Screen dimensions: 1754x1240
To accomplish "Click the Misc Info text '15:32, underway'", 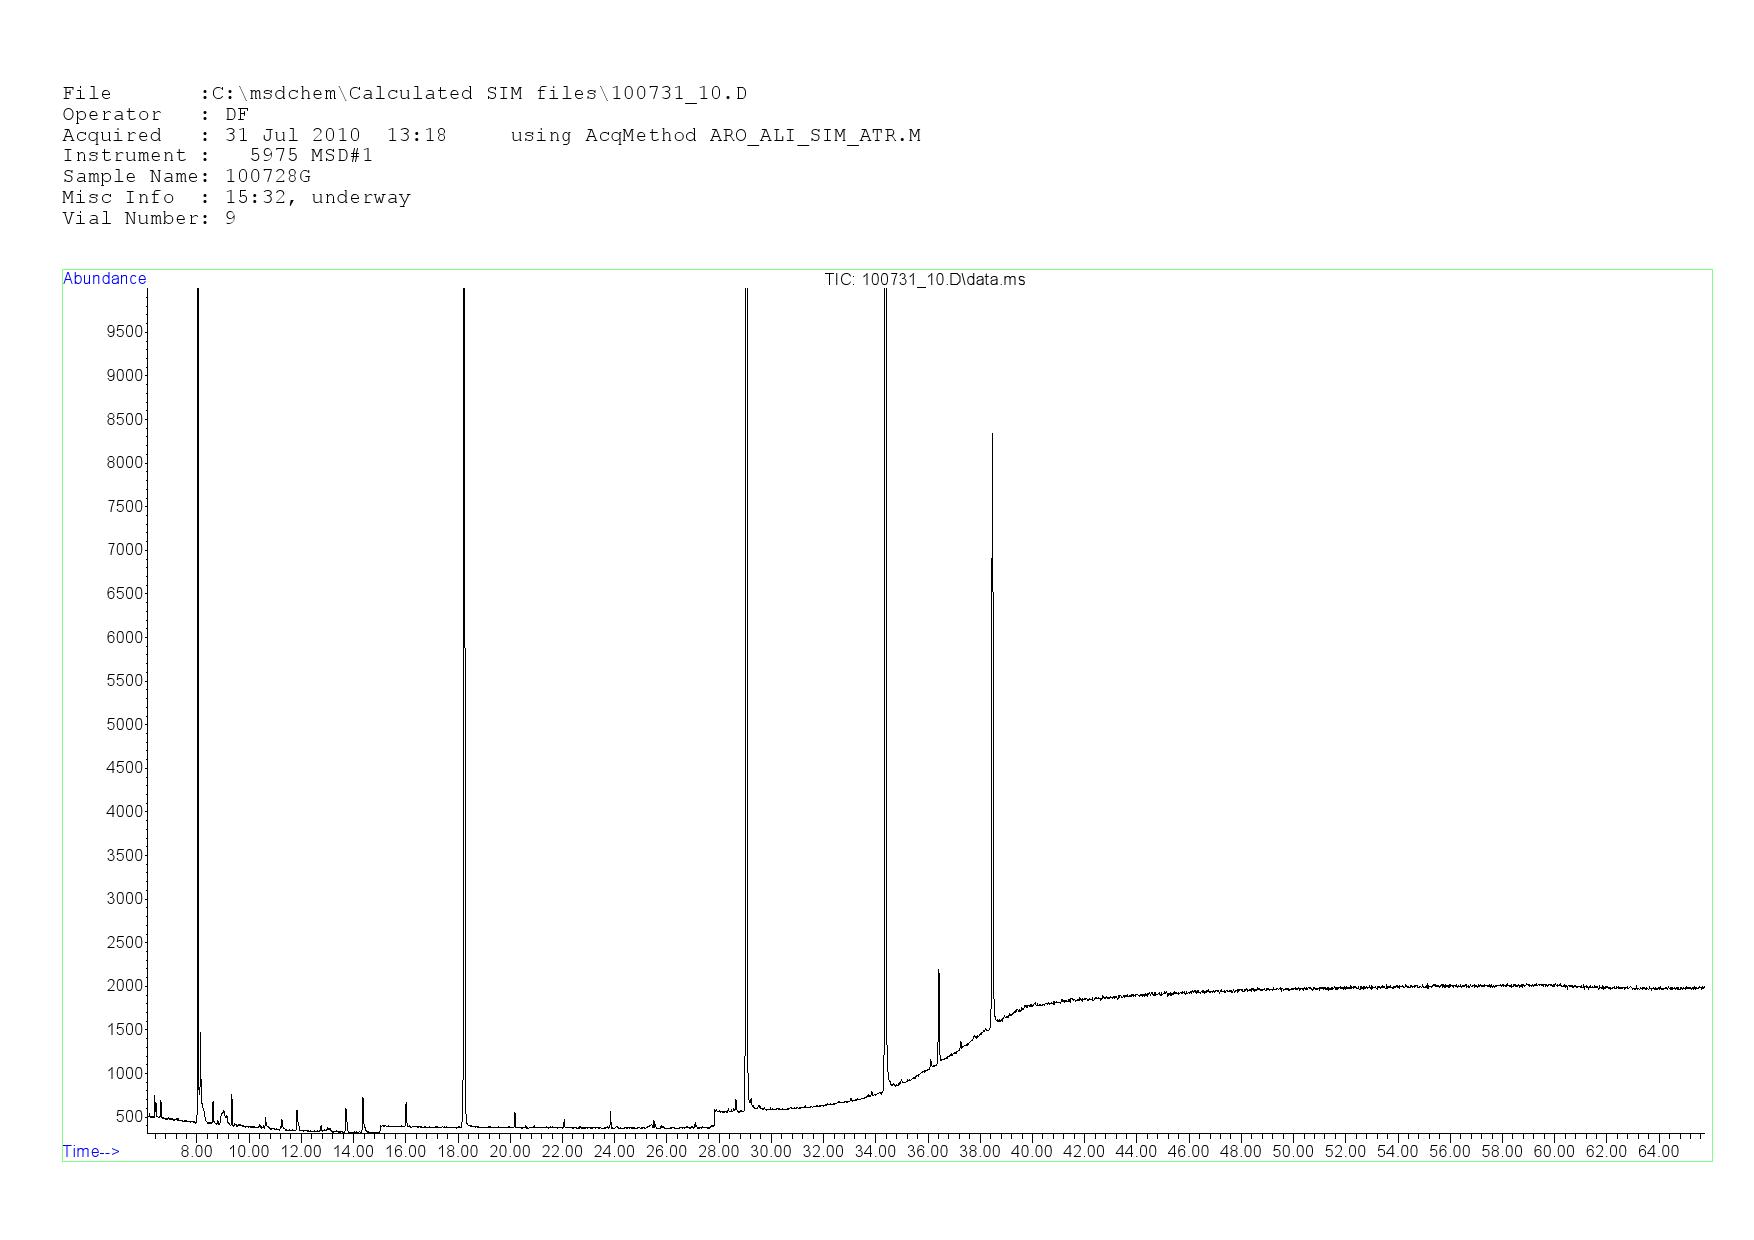I will pos(317,198).
